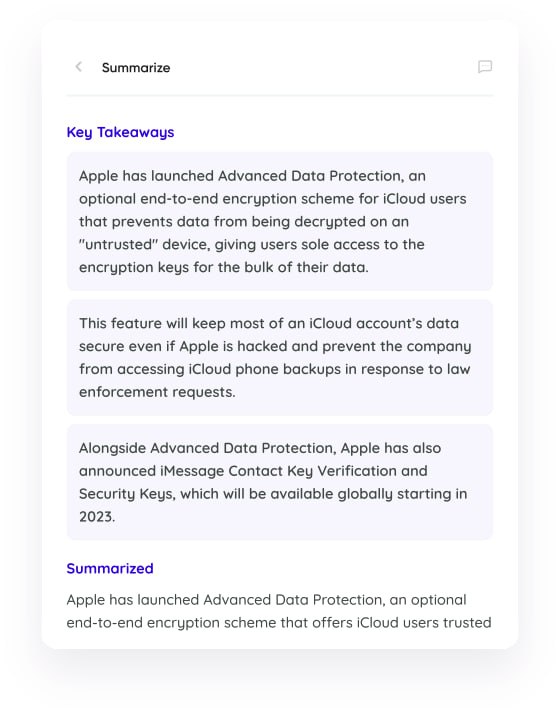This screenshot has width=560, height=711.
Task: Click line "that prevents data from being decrypted"
Action: click(x=244, y=222)
